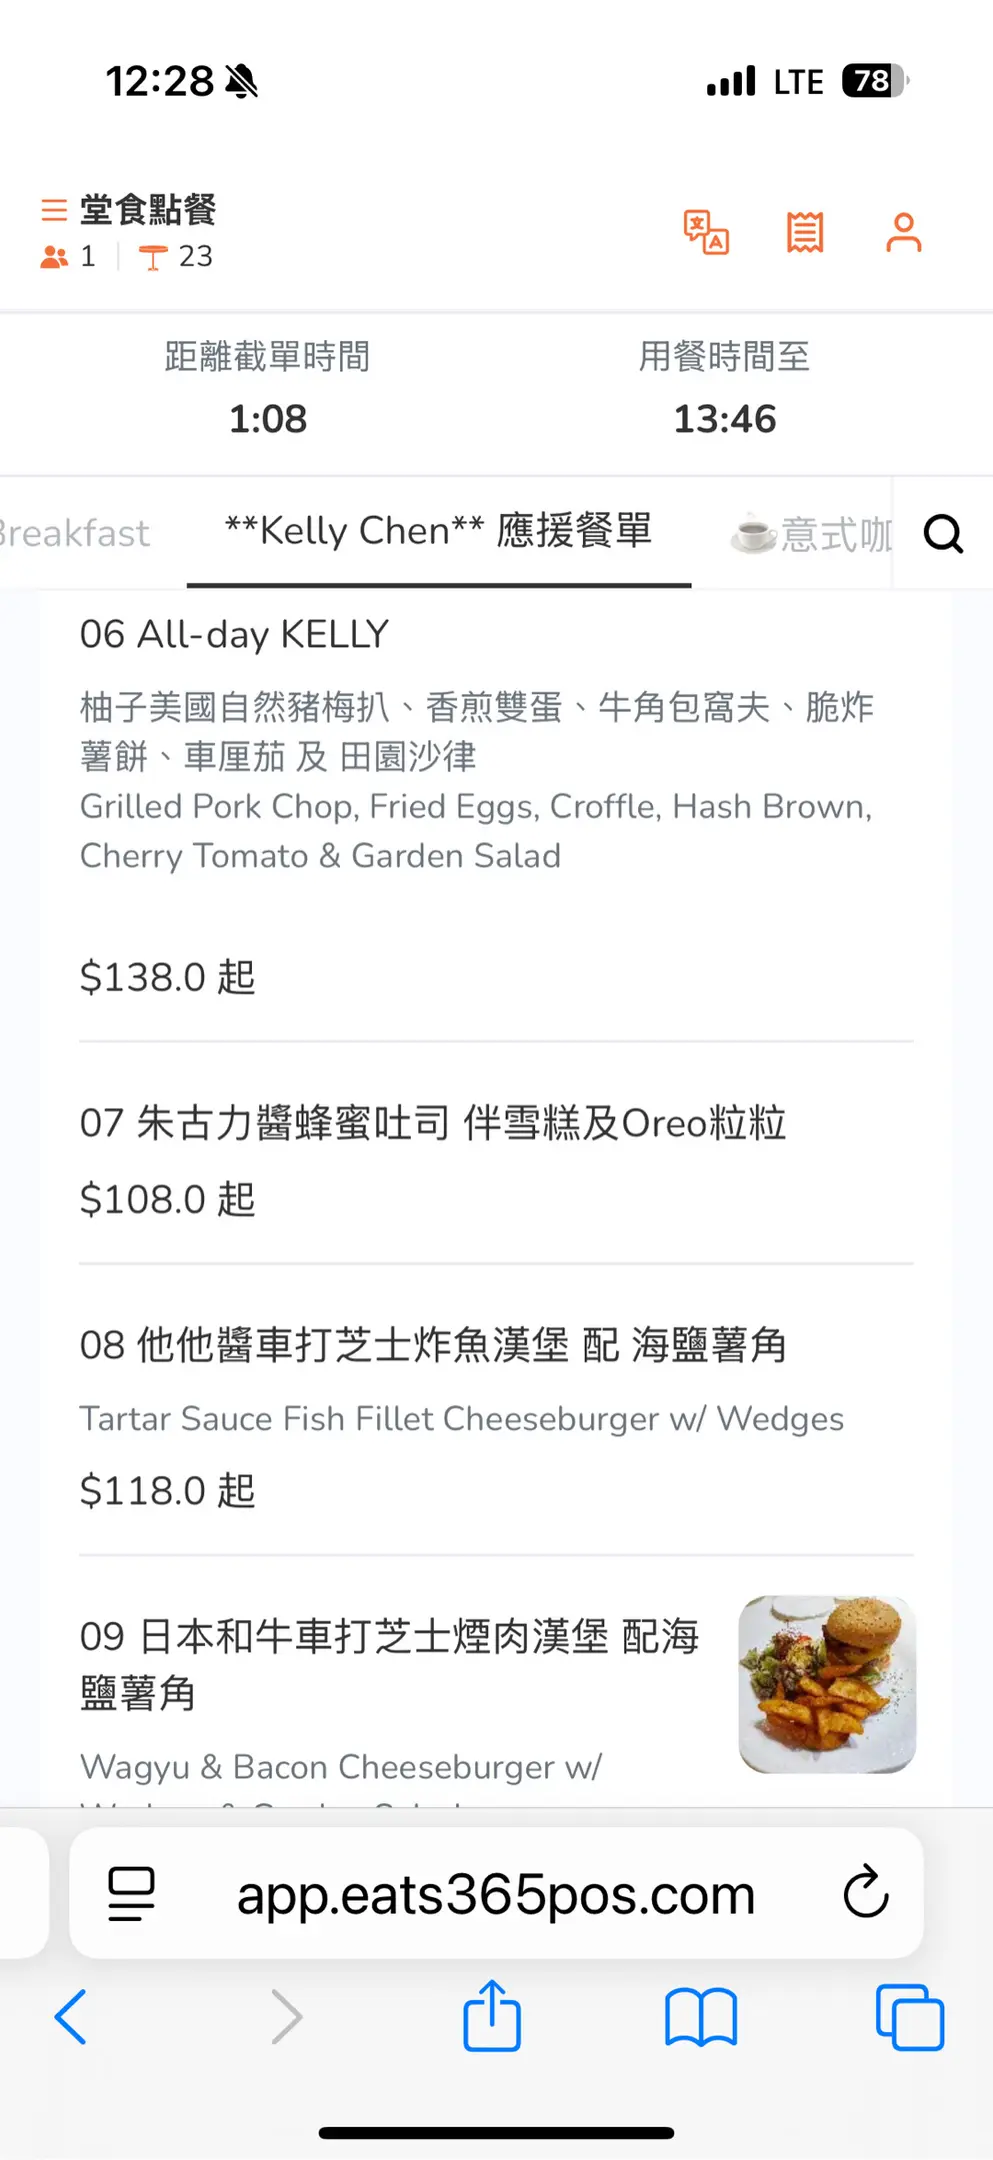Tap the app.eats365pos.com address field
The height and width of the screenshot is (2160, 993).
click(x=495, y=1894)
